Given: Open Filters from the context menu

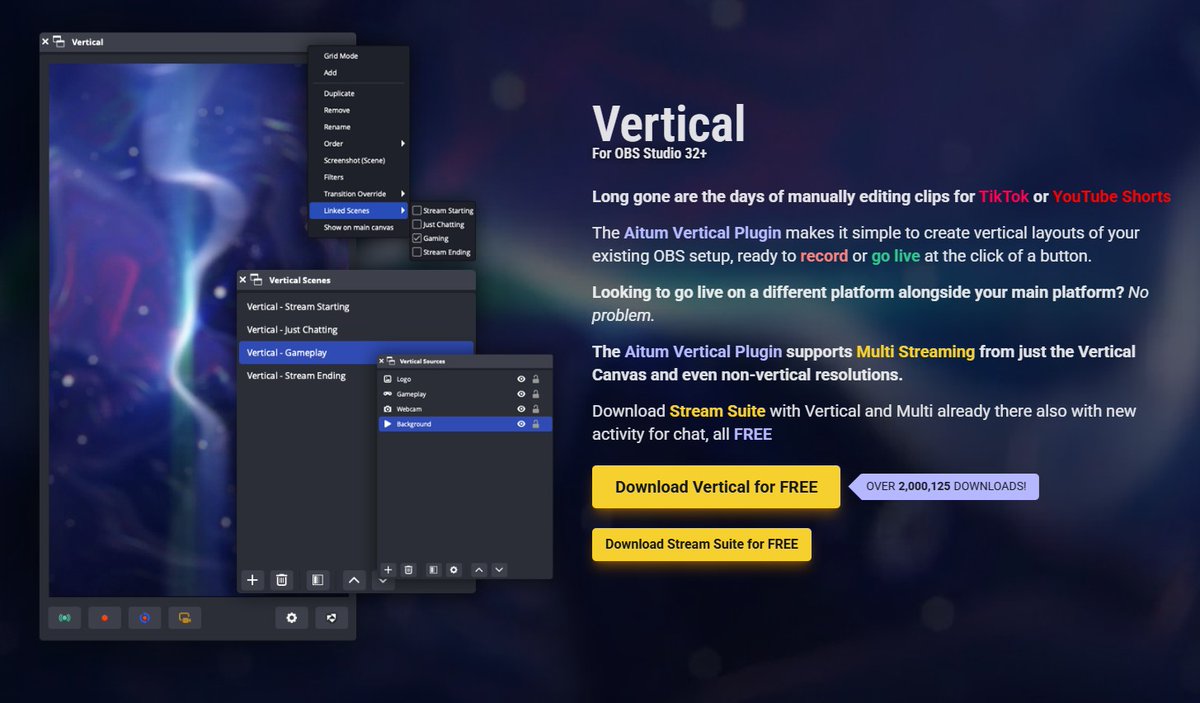Looking at the screenshot, I should pos(334,177).
